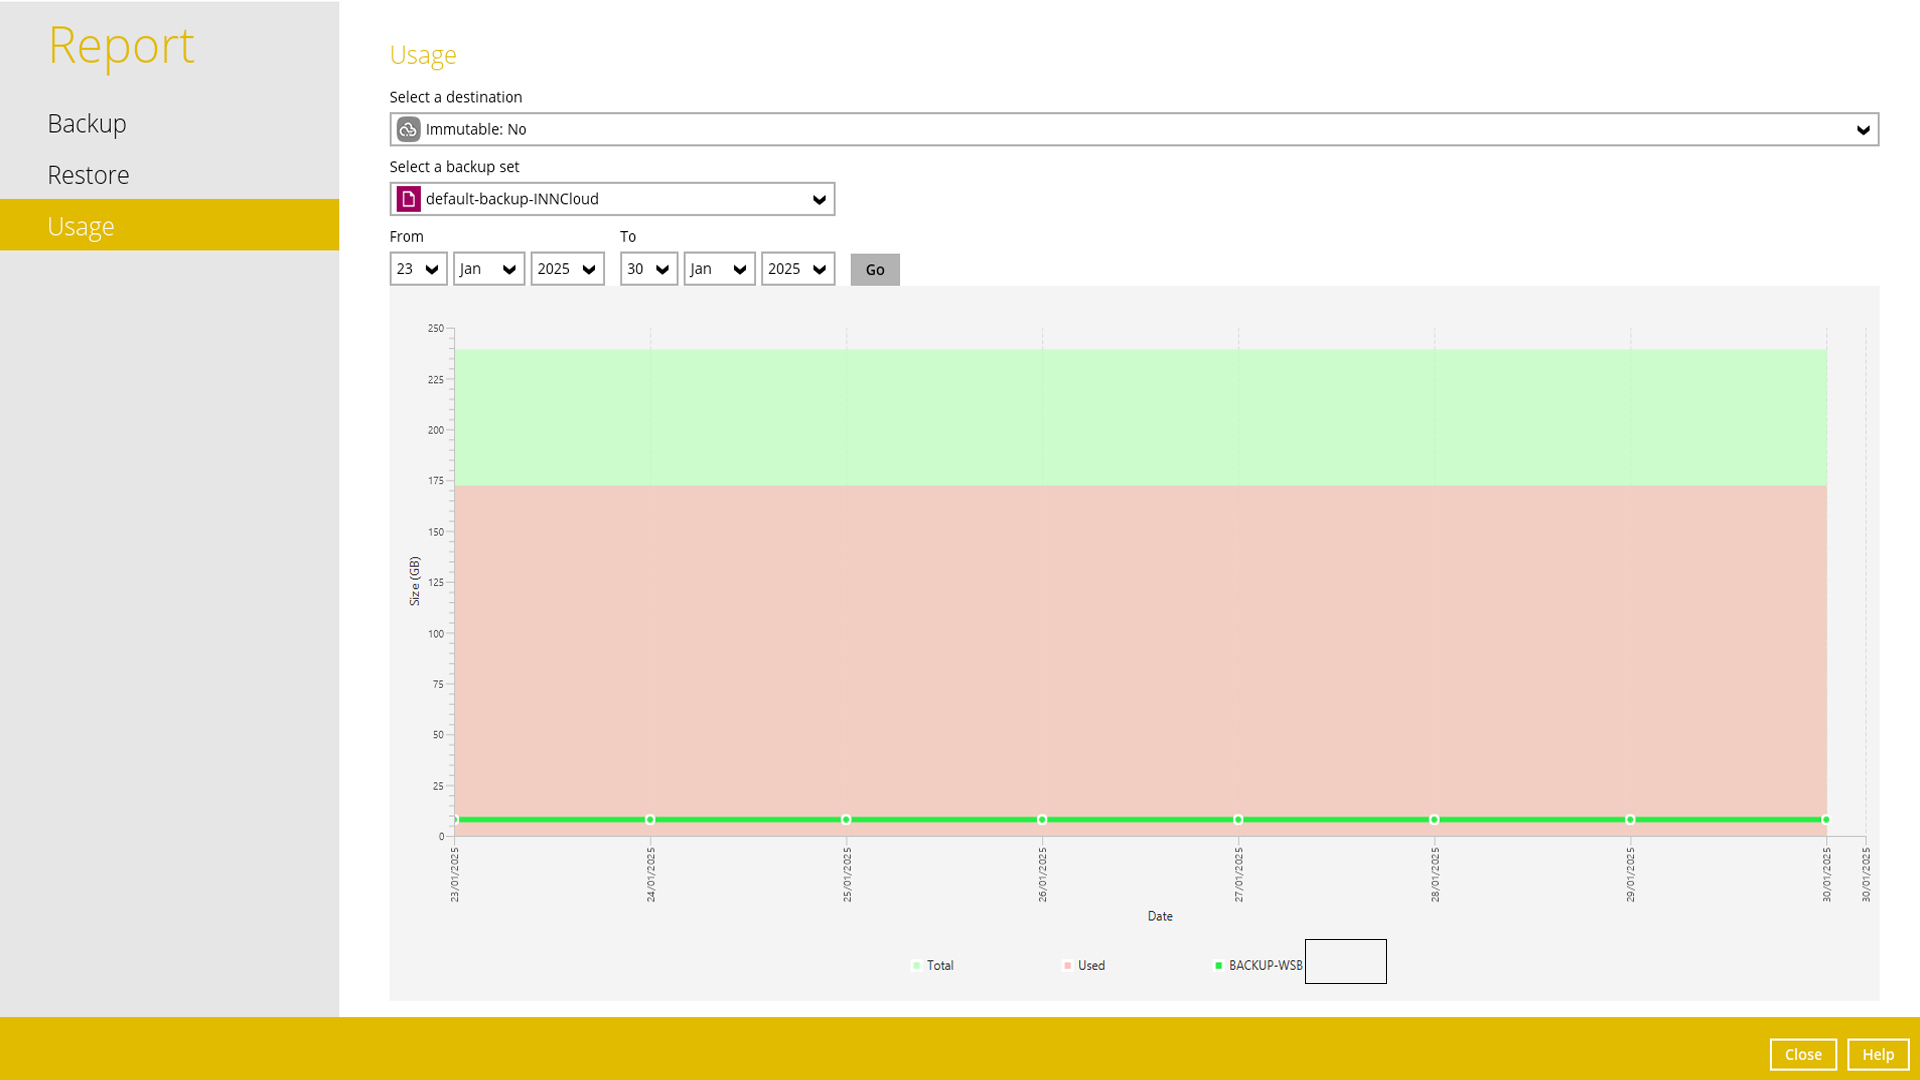The image size is (1920, 1080).
Task: Click the pink Used legend marker
Action: pyautogui.click(x=1067, y=966)
